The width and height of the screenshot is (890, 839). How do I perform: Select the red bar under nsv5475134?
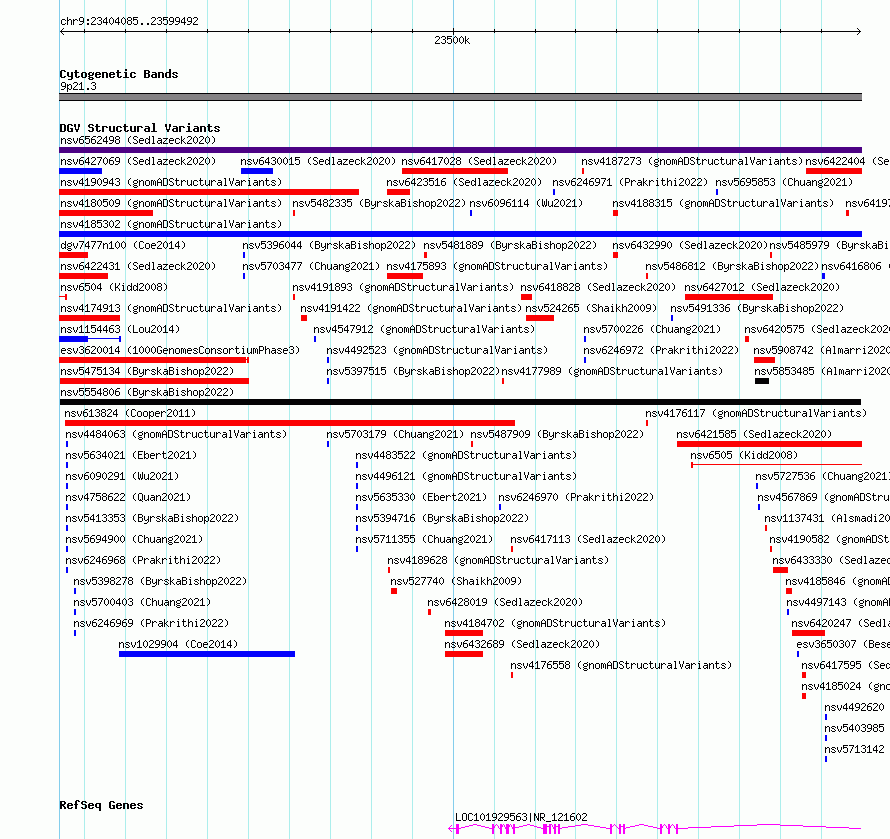154,381
